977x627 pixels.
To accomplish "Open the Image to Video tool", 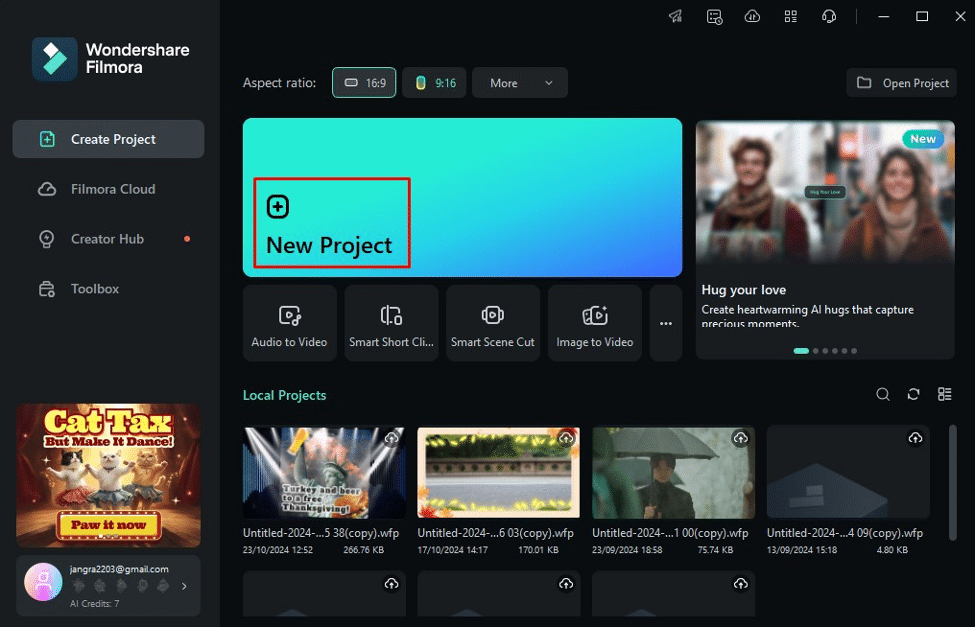I will point(595,323).
